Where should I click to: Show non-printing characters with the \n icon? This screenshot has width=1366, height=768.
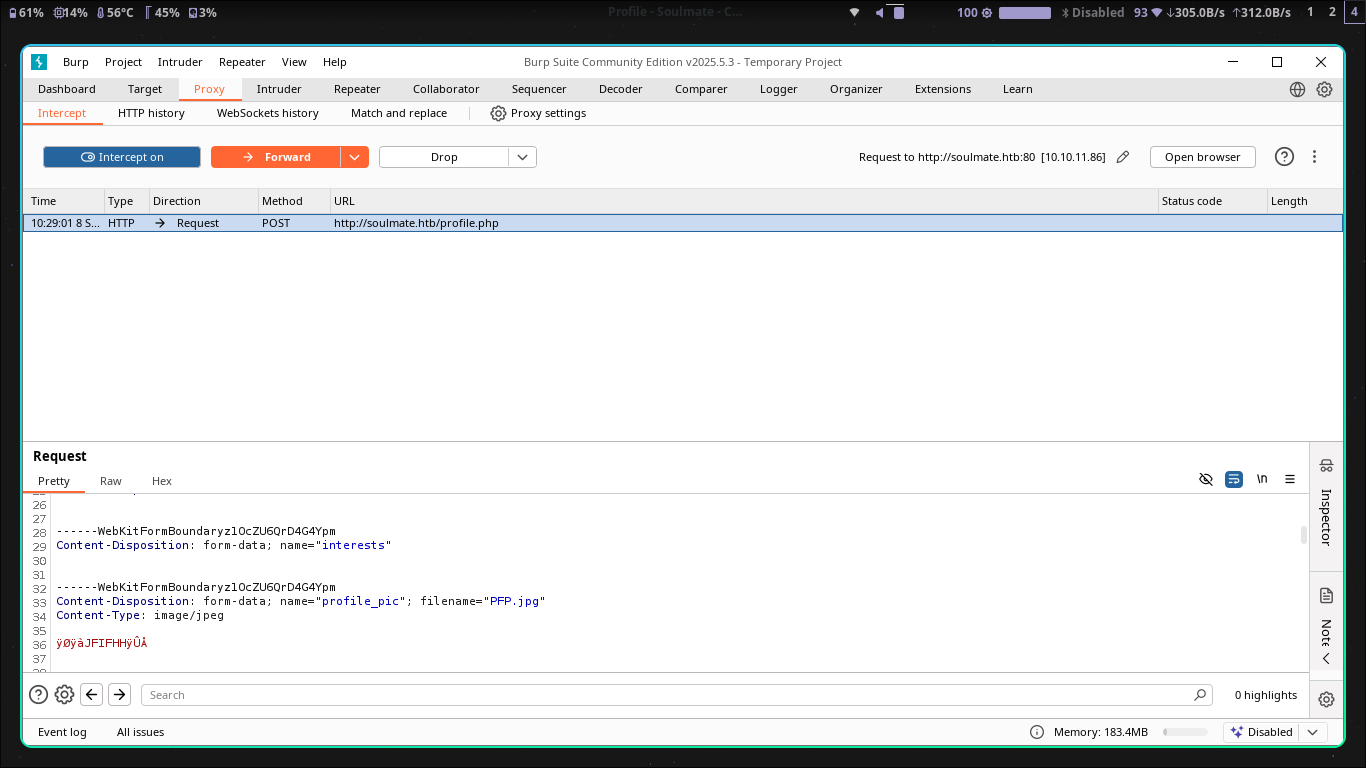pyautogui.click(x=1262, y=479)
